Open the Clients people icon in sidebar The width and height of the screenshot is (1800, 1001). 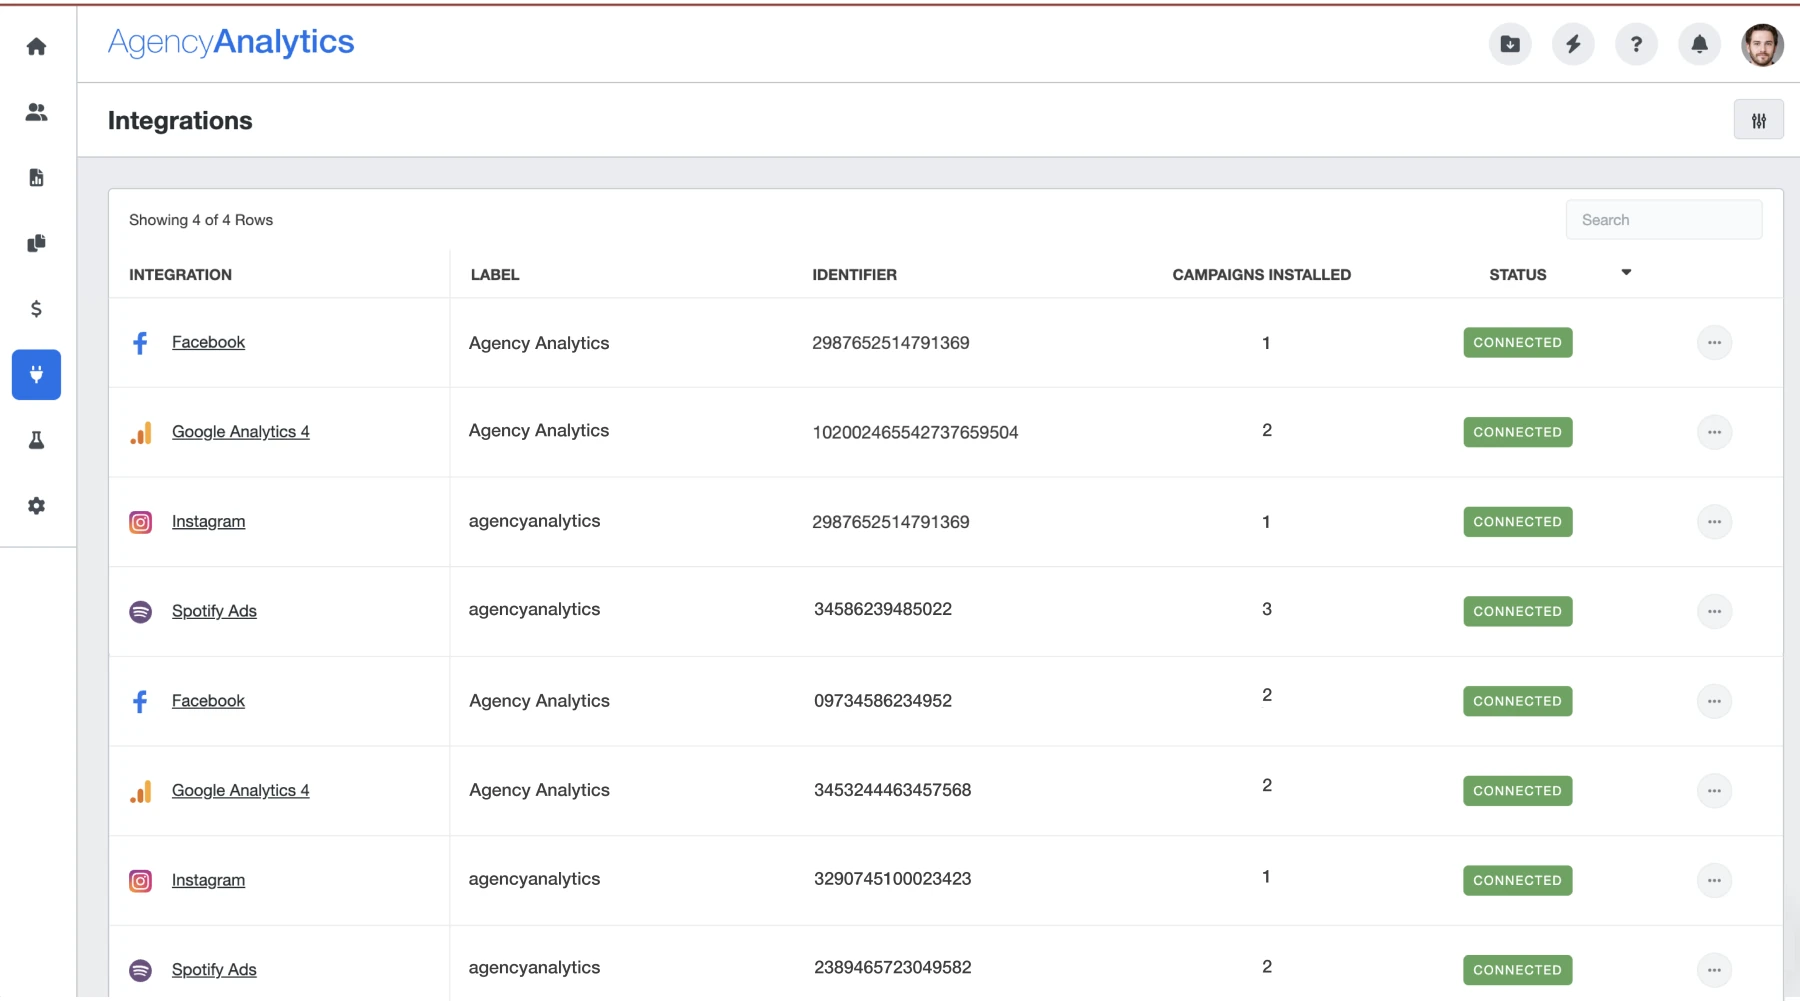(x=36, y=112)
